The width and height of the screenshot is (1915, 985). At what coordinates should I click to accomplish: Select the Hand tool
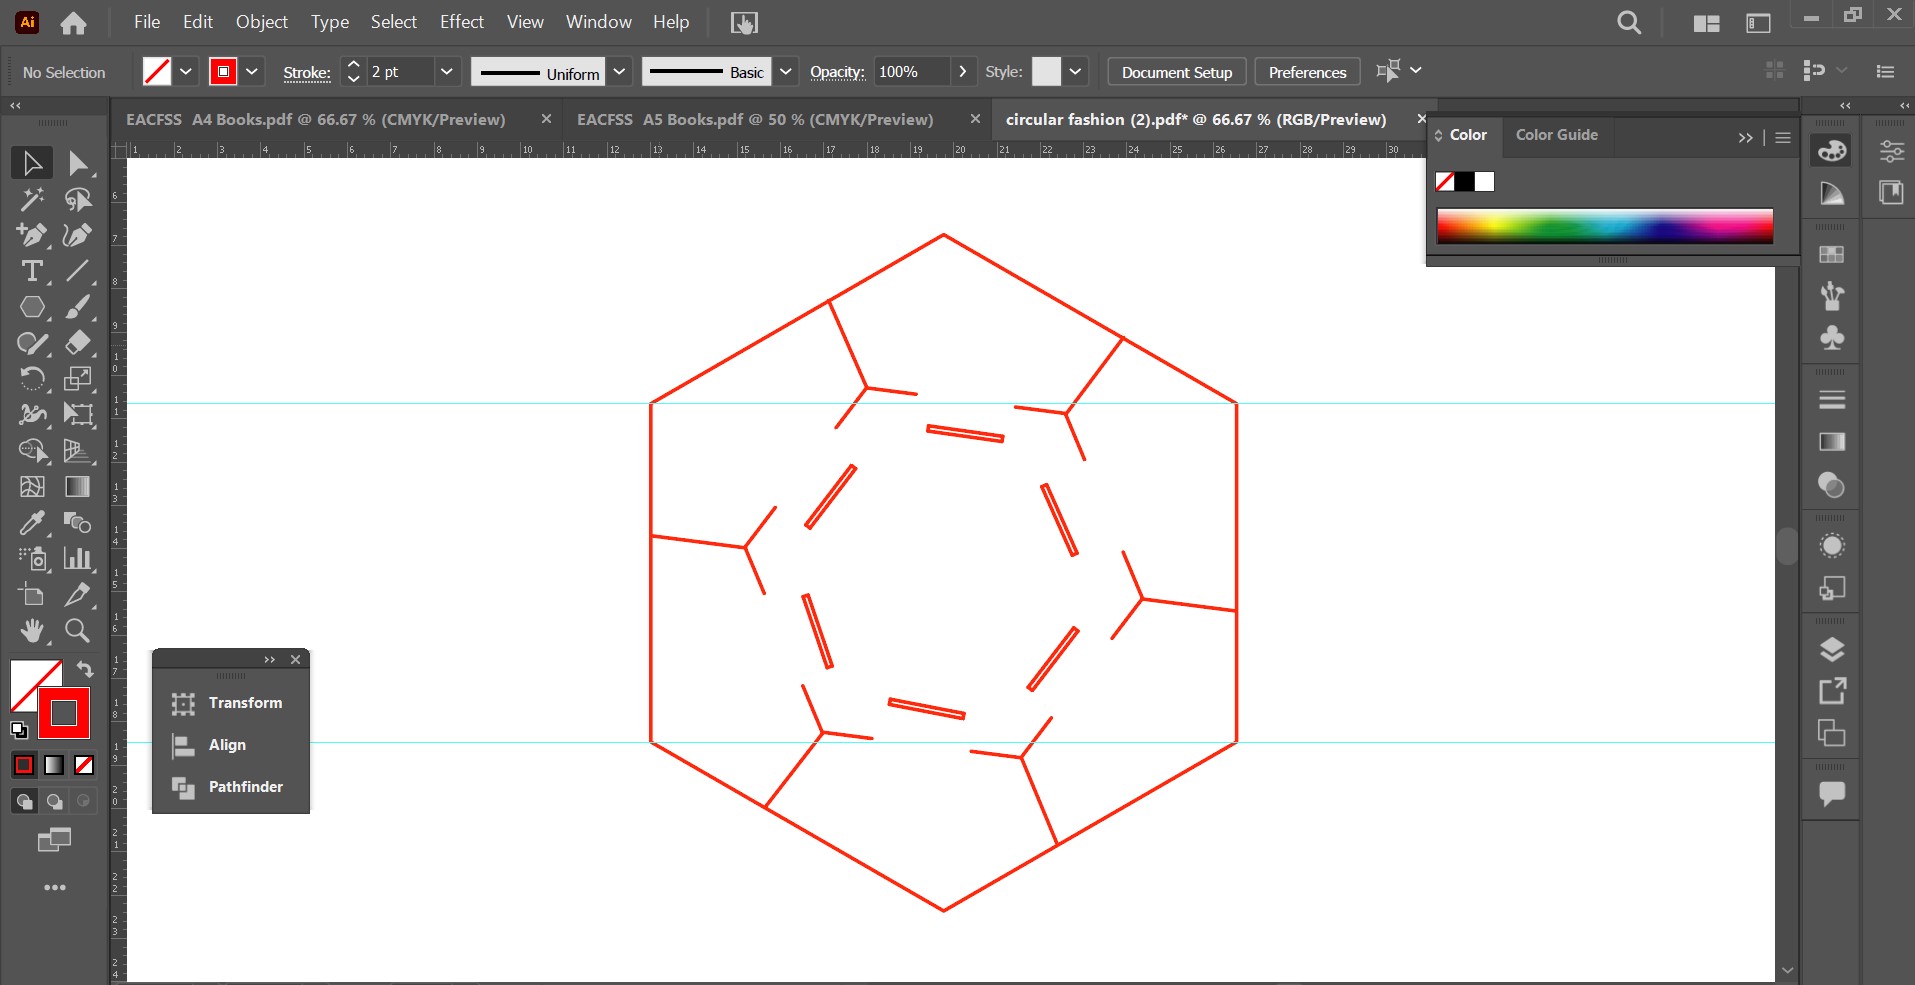32,631
